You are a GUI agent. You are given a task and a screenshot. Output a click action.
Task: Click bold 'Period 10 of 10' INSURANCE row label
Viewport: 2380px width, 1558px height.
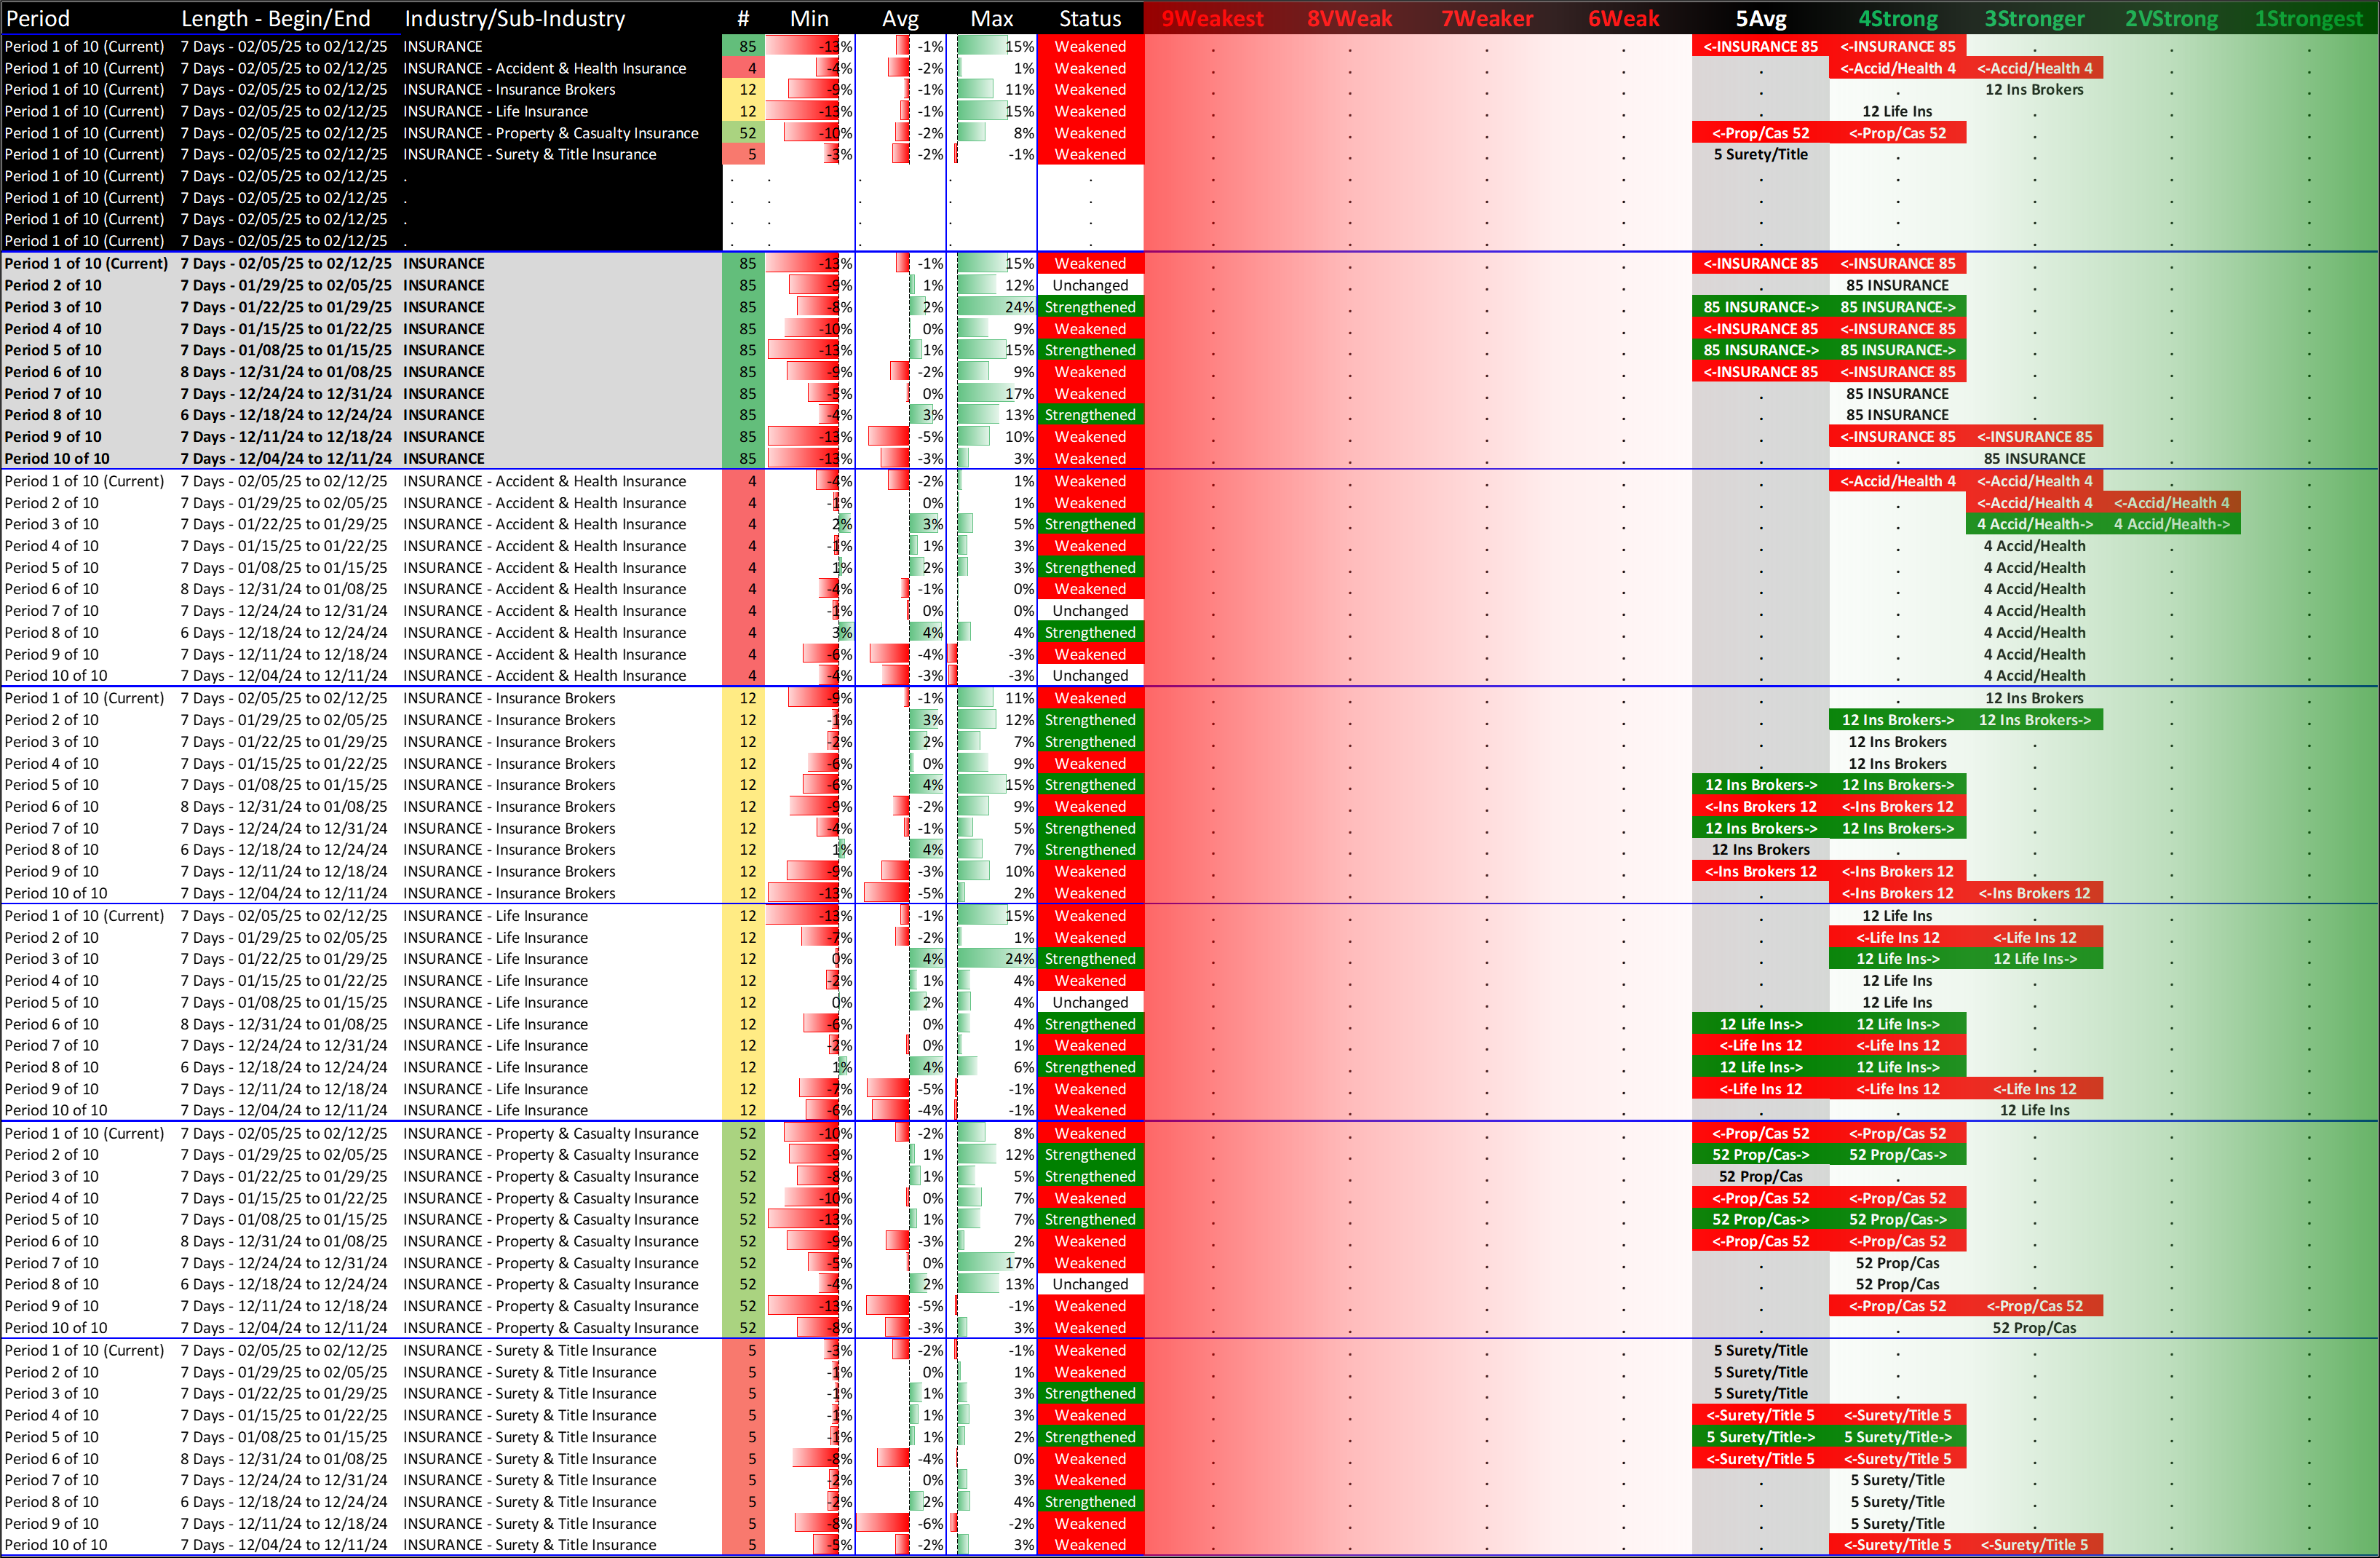(x=57, y=459)
